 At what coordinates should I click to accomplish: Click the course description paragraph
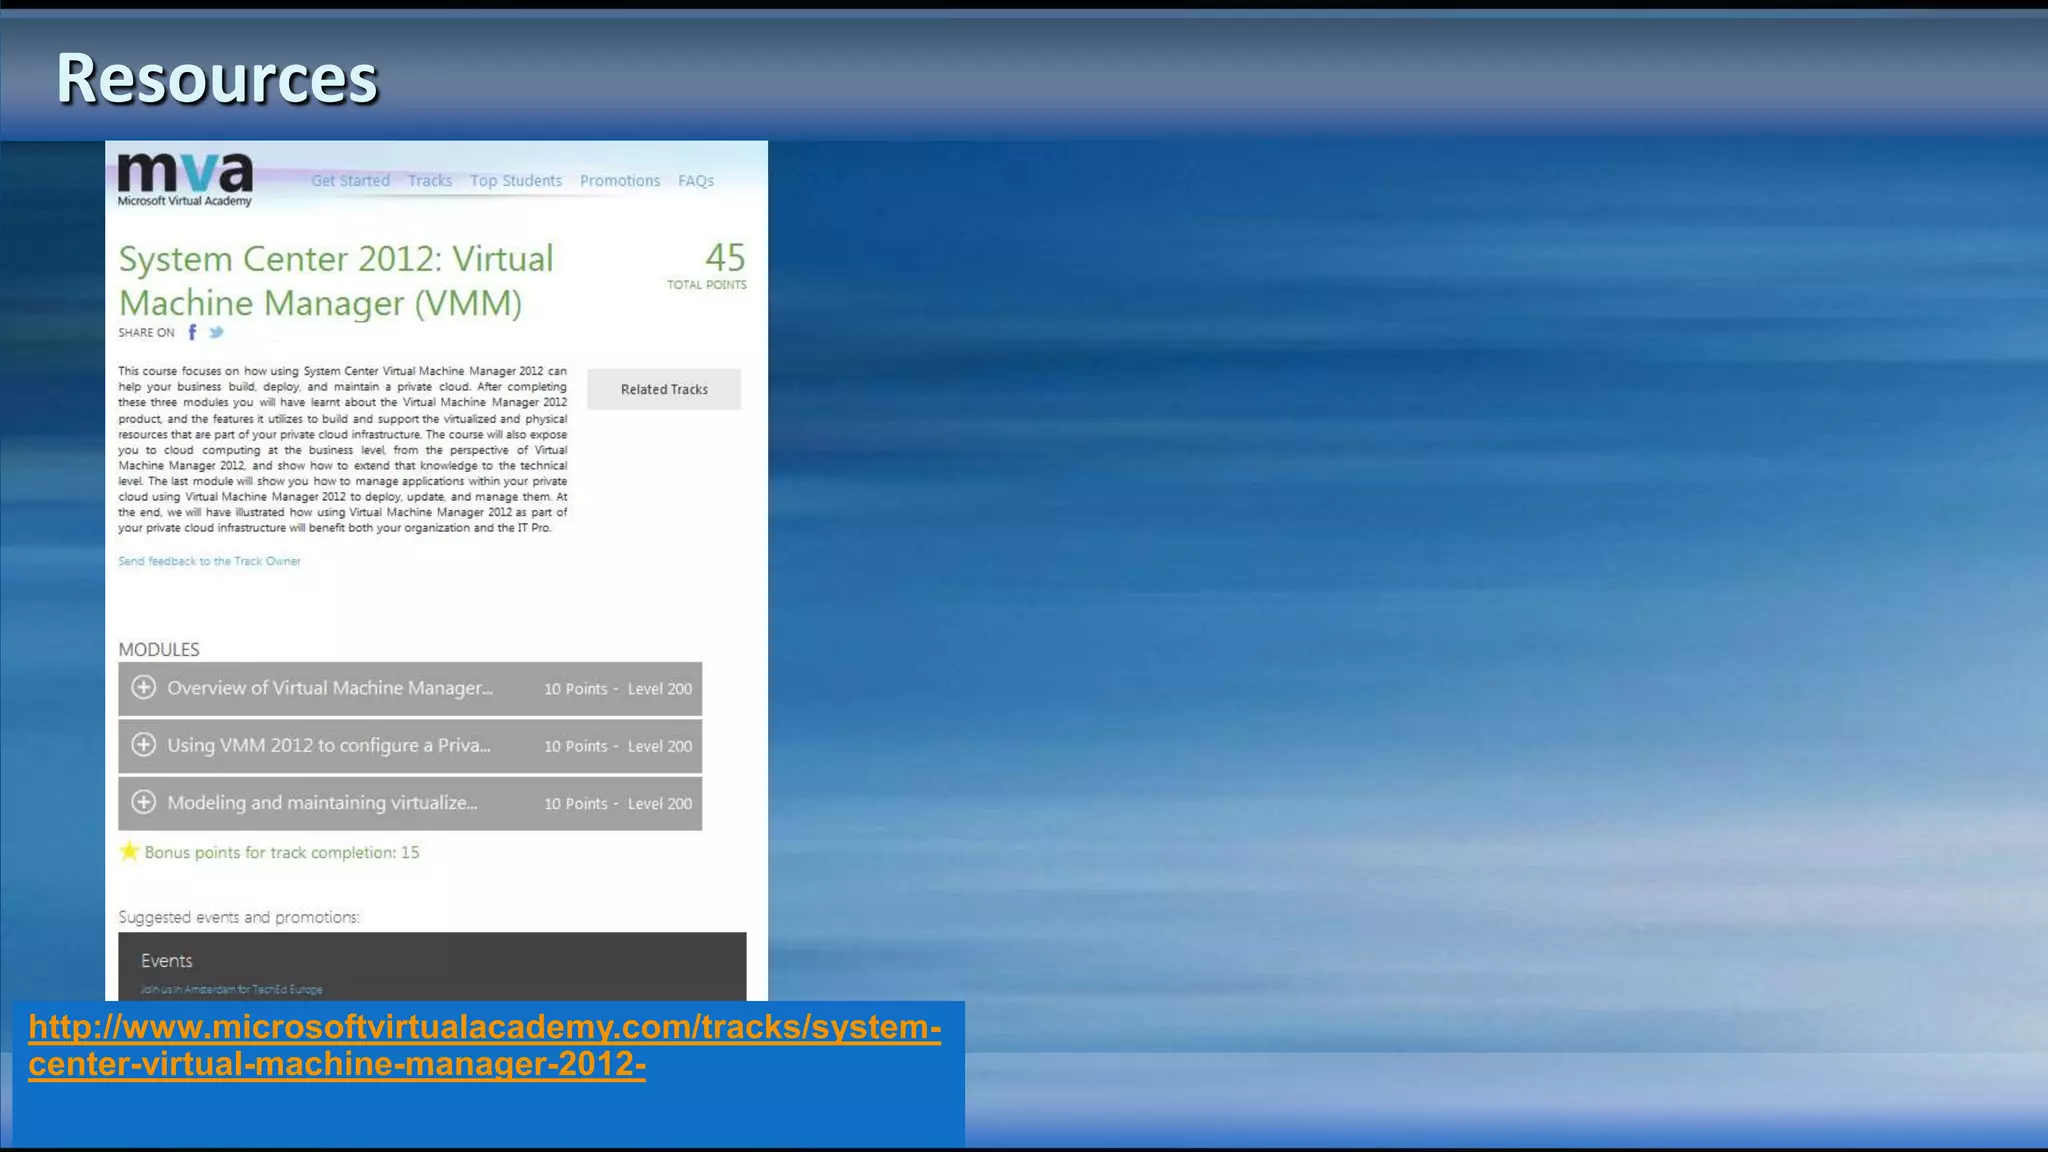(x=342, y=449)
